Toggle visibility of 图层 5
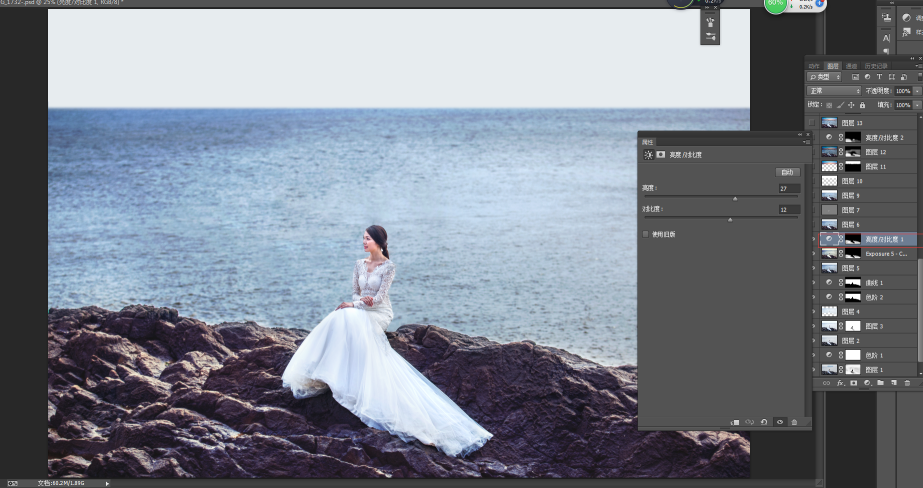Screen dimensions: 923x488 (x=814, y=268)
